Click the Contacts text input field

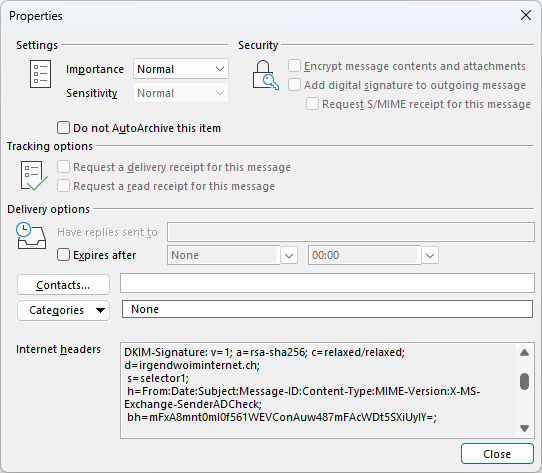coord(327,283)
